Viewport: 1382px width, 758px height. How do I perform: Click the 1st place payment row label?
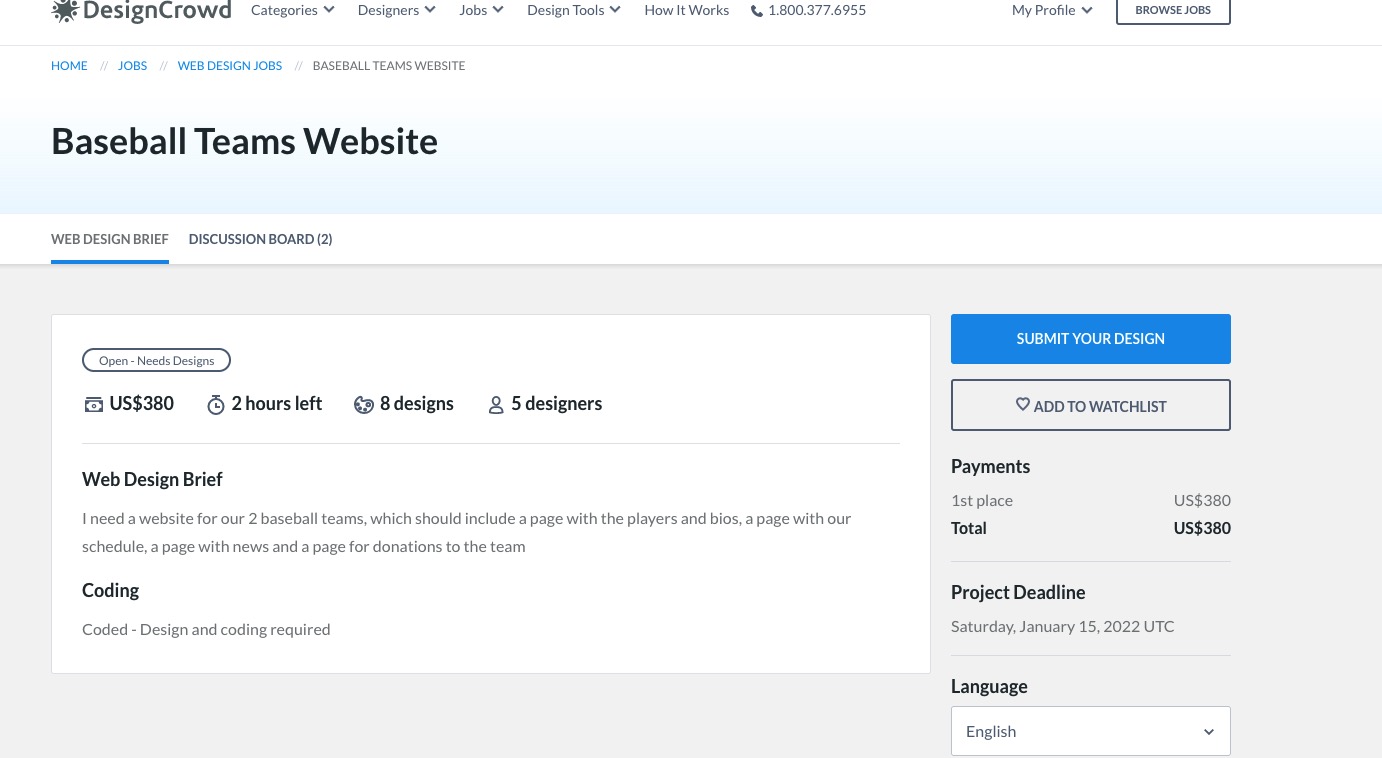click(982, 500)
